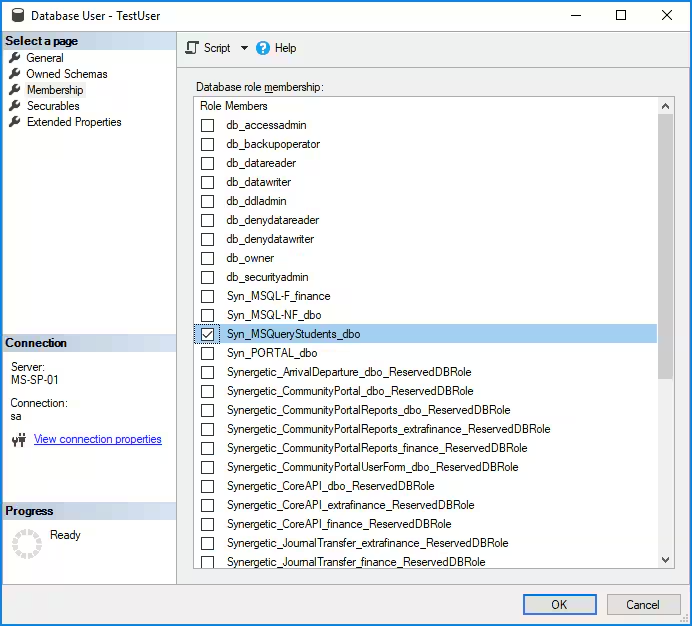Click the wrench icon beside General

click(15, 58)
